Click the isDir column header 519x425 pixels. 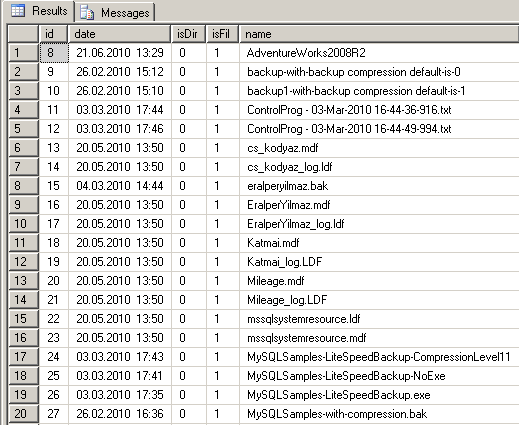(188, 34)
